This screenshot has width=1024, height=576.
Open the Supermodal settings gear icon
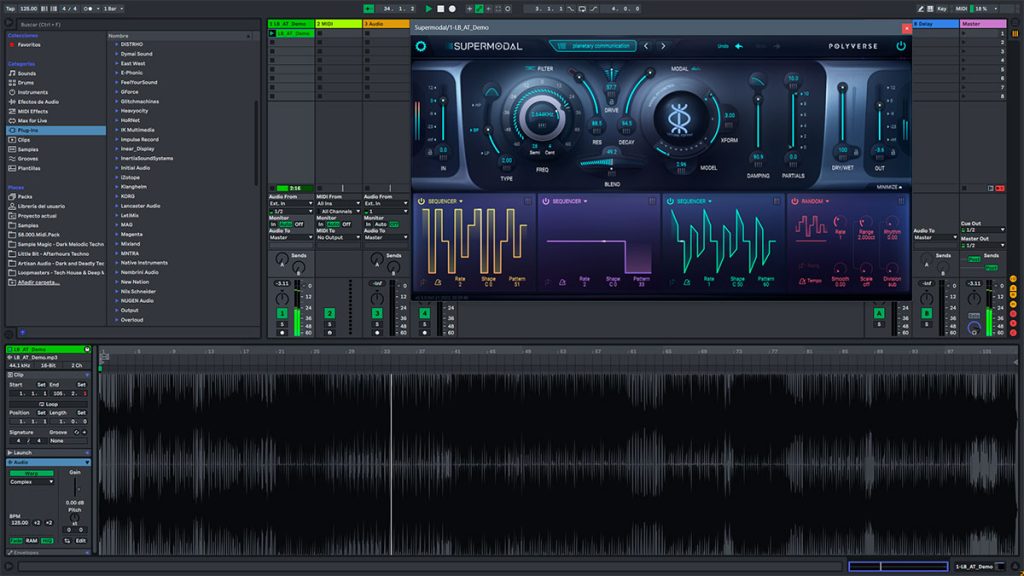coord(421,46)
